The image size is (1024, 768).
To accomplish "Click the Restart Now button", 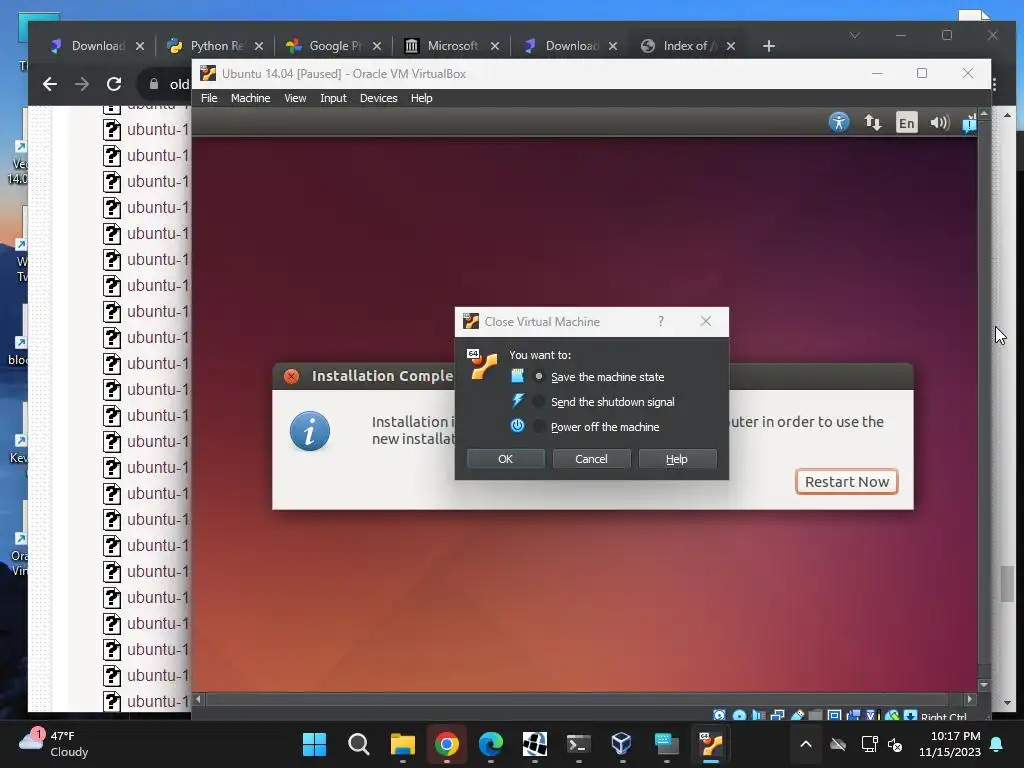I will click(846, 482).
